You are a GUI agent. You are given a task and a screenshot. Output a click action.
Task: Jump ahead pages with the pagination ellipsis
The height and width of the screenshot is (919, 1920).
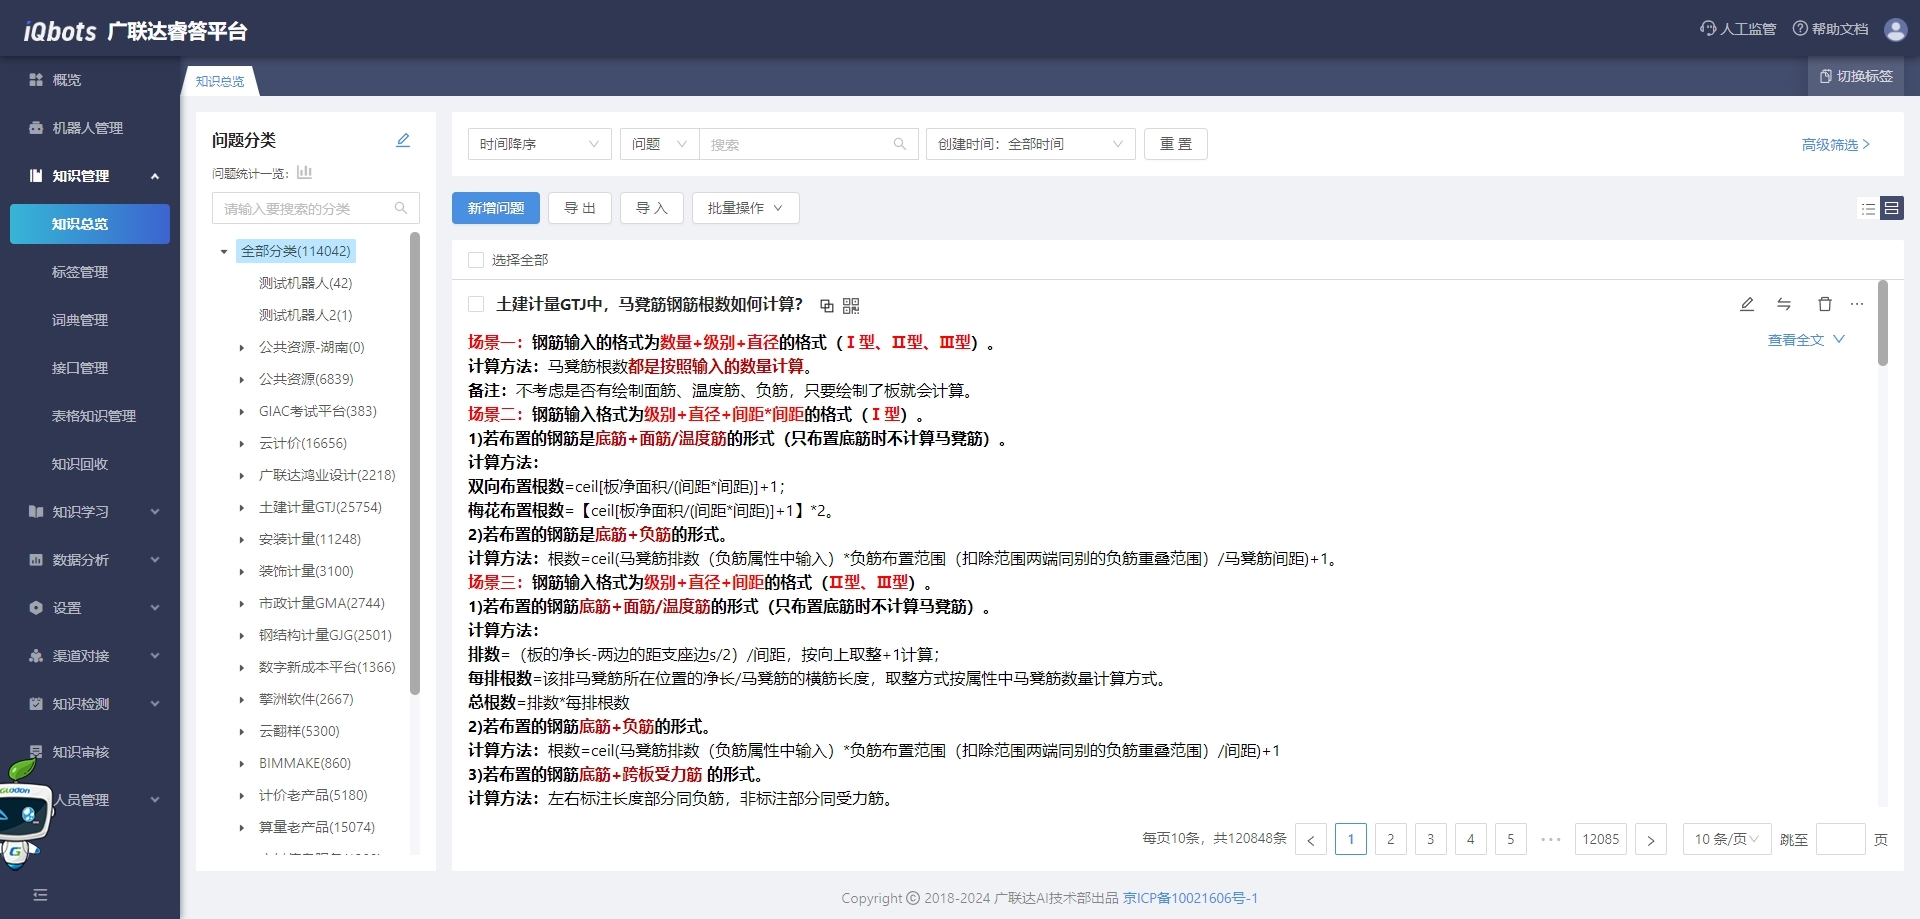click(1551, 839)
